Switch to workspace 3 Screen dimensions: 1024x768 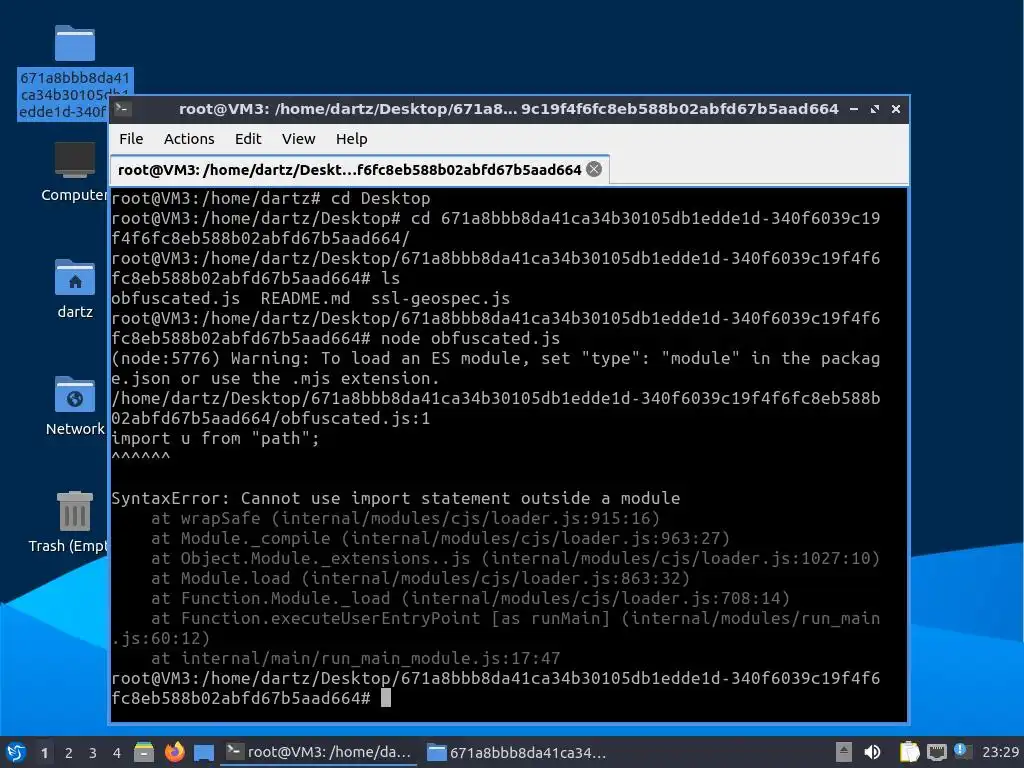click(93, 753)
